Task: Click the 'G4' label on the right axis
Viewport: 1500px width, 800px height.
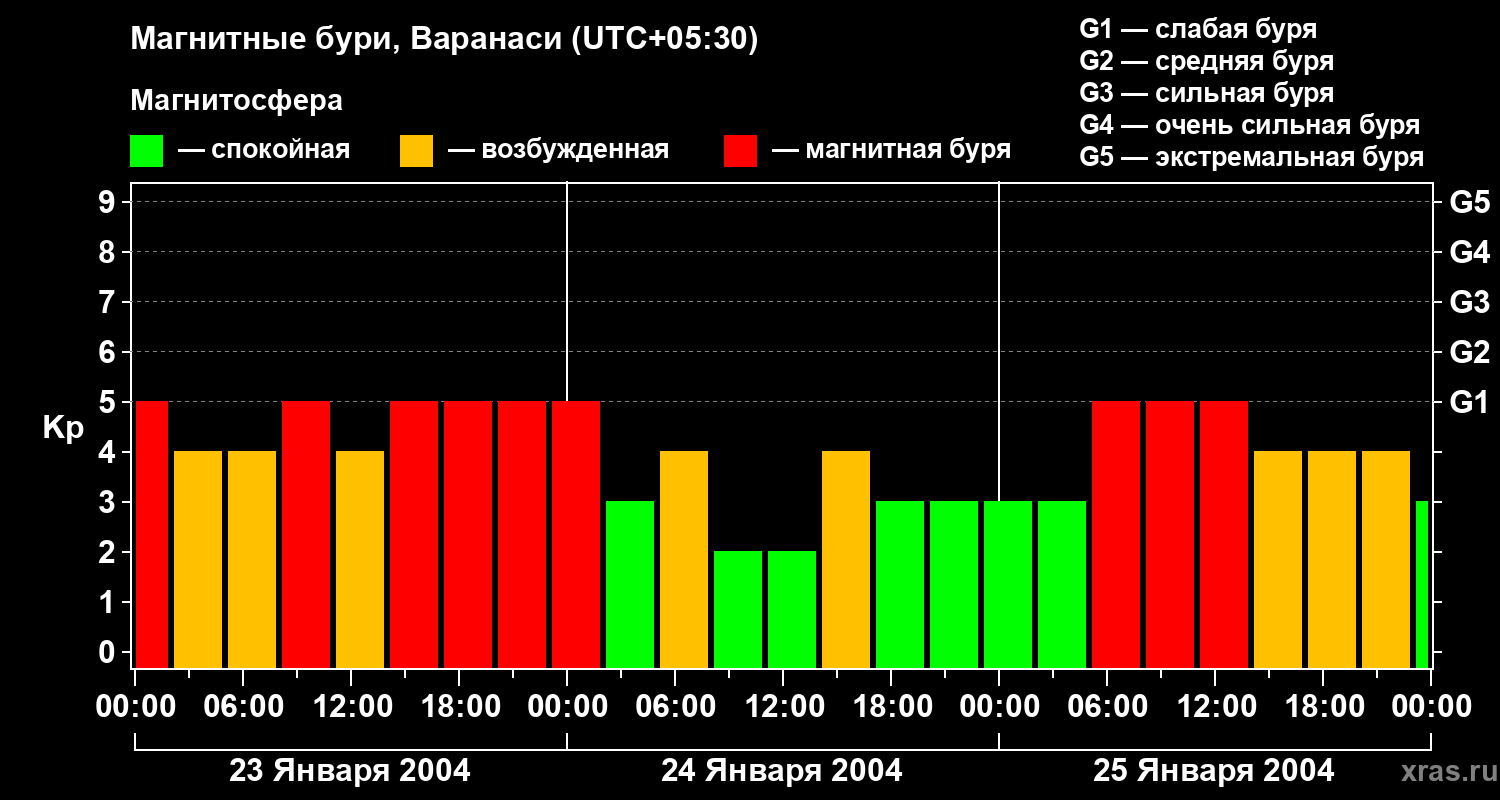Action: click(1469, 253)
